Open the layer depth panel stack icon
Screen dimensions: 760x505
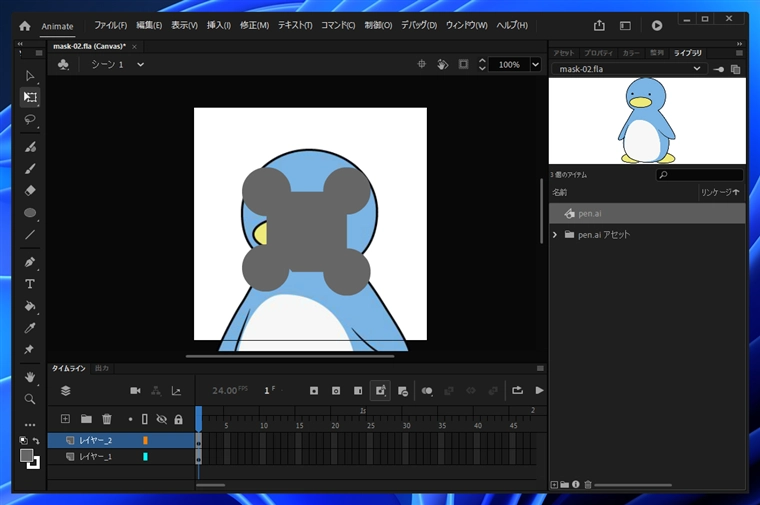[66, 391]
